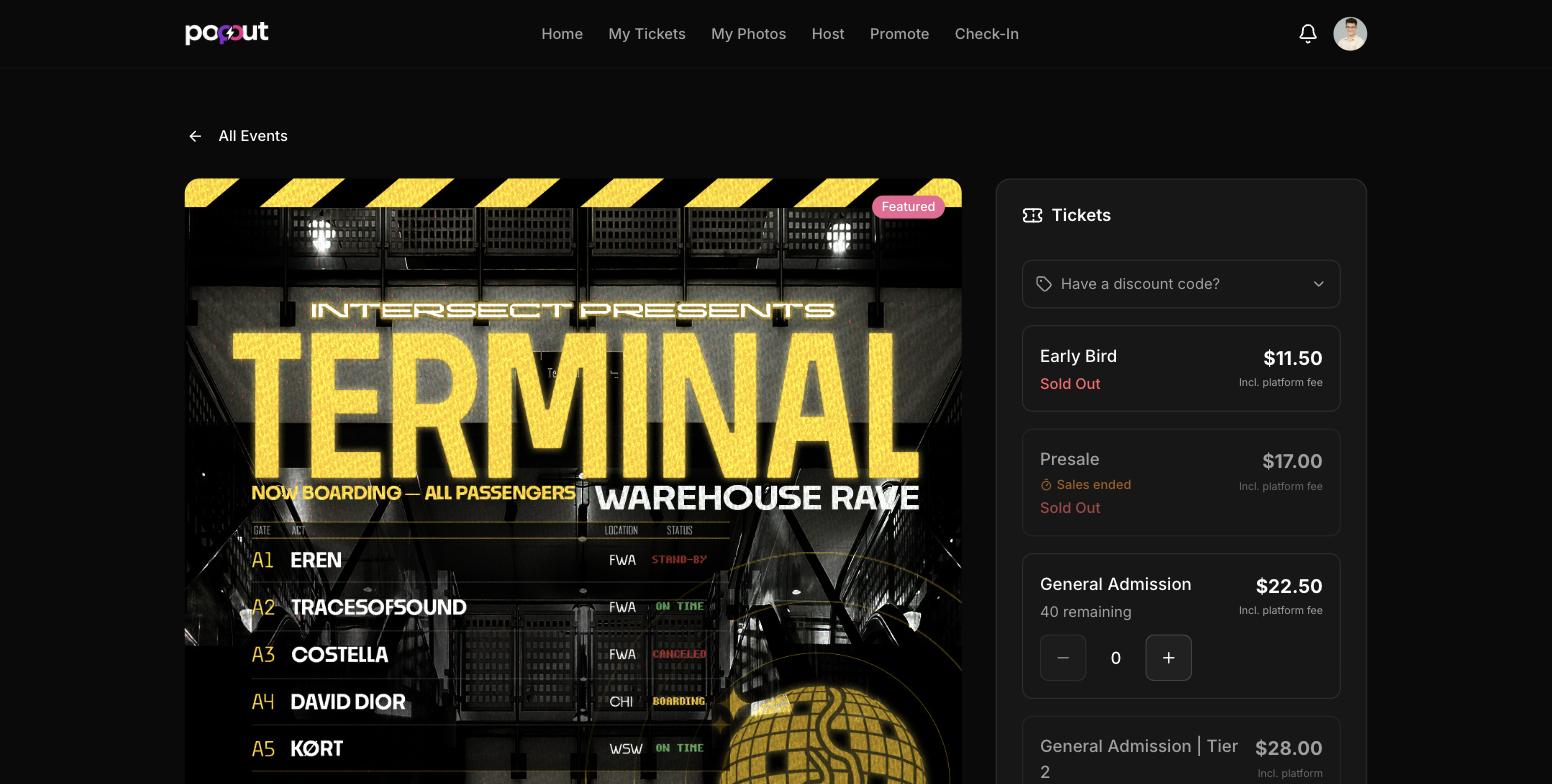Image resolution: width=1552 pixels, height=784 pixels.
Task: Click Early Bird 'Sold Out' status
Action: pyautogui.click(x=1070, y=384)
